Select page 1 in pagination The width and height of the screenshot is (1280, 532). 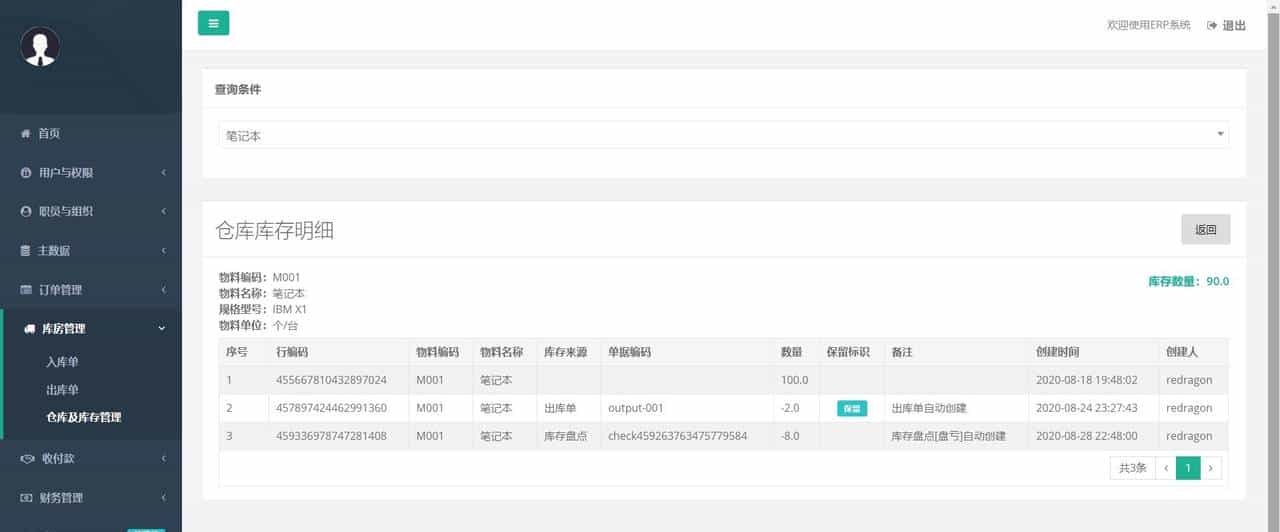tap(1188, 468)
